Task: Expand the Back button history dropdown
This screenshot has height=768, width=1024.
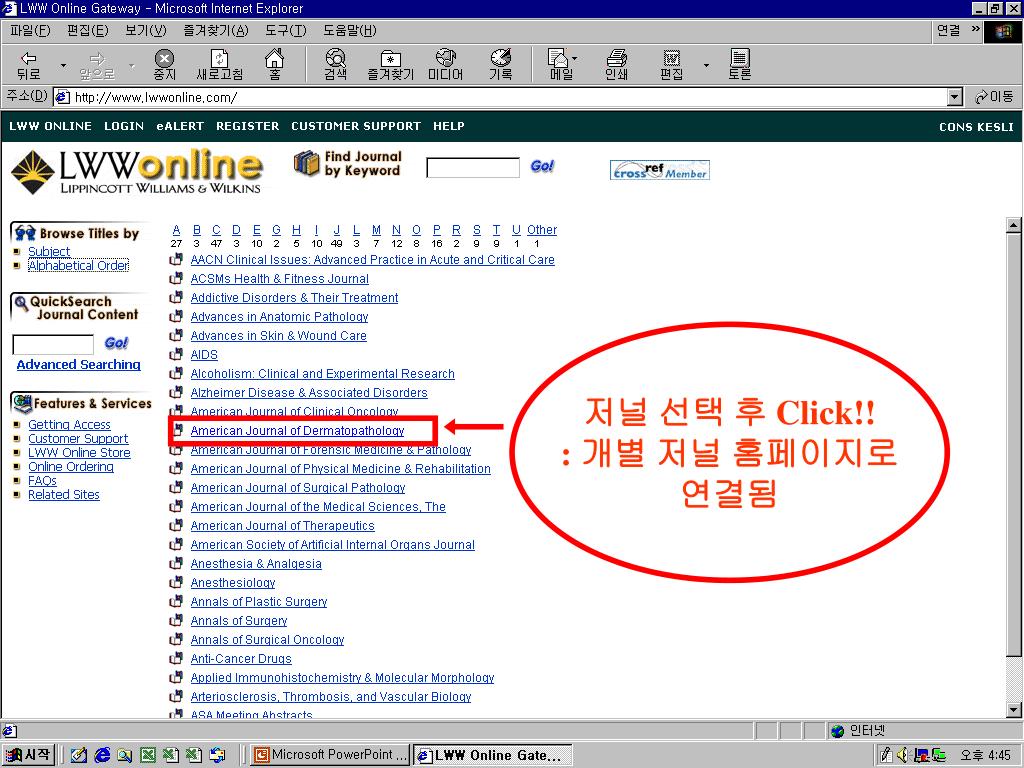Action: click(63, 65)
